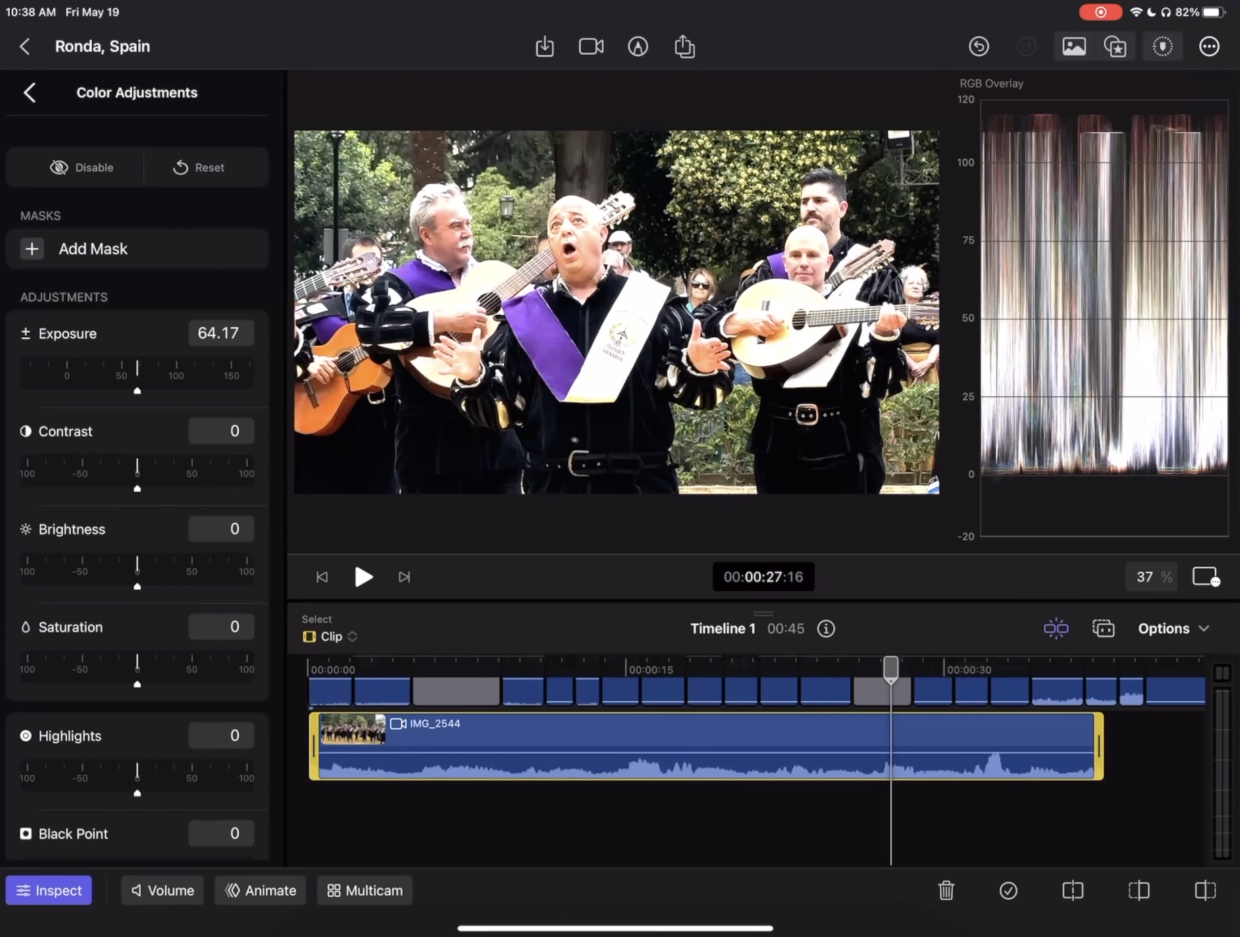Expand the timeline Options dropdown

coord(1173,629)
